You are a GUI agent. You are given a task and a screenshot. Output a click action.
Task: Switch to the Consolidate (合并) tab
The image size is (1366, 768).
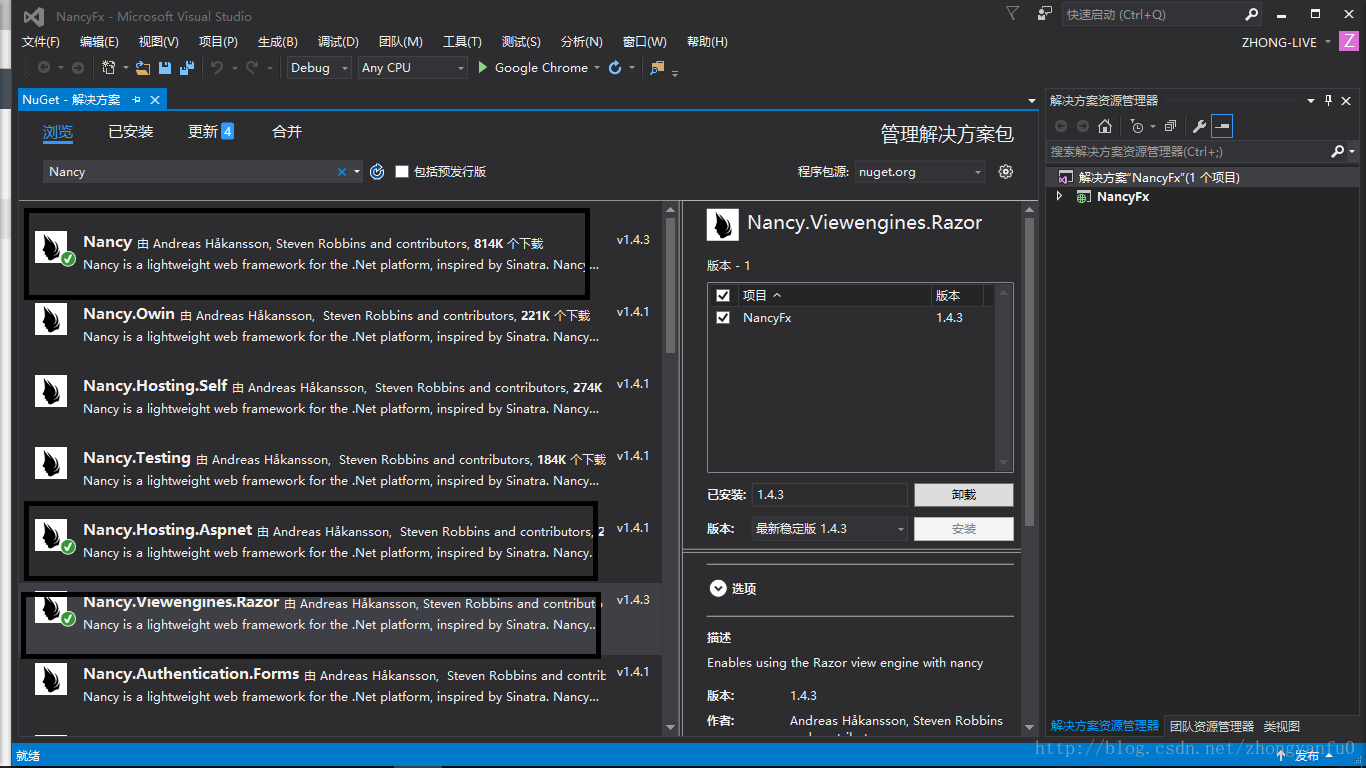[x=287, y=132]
